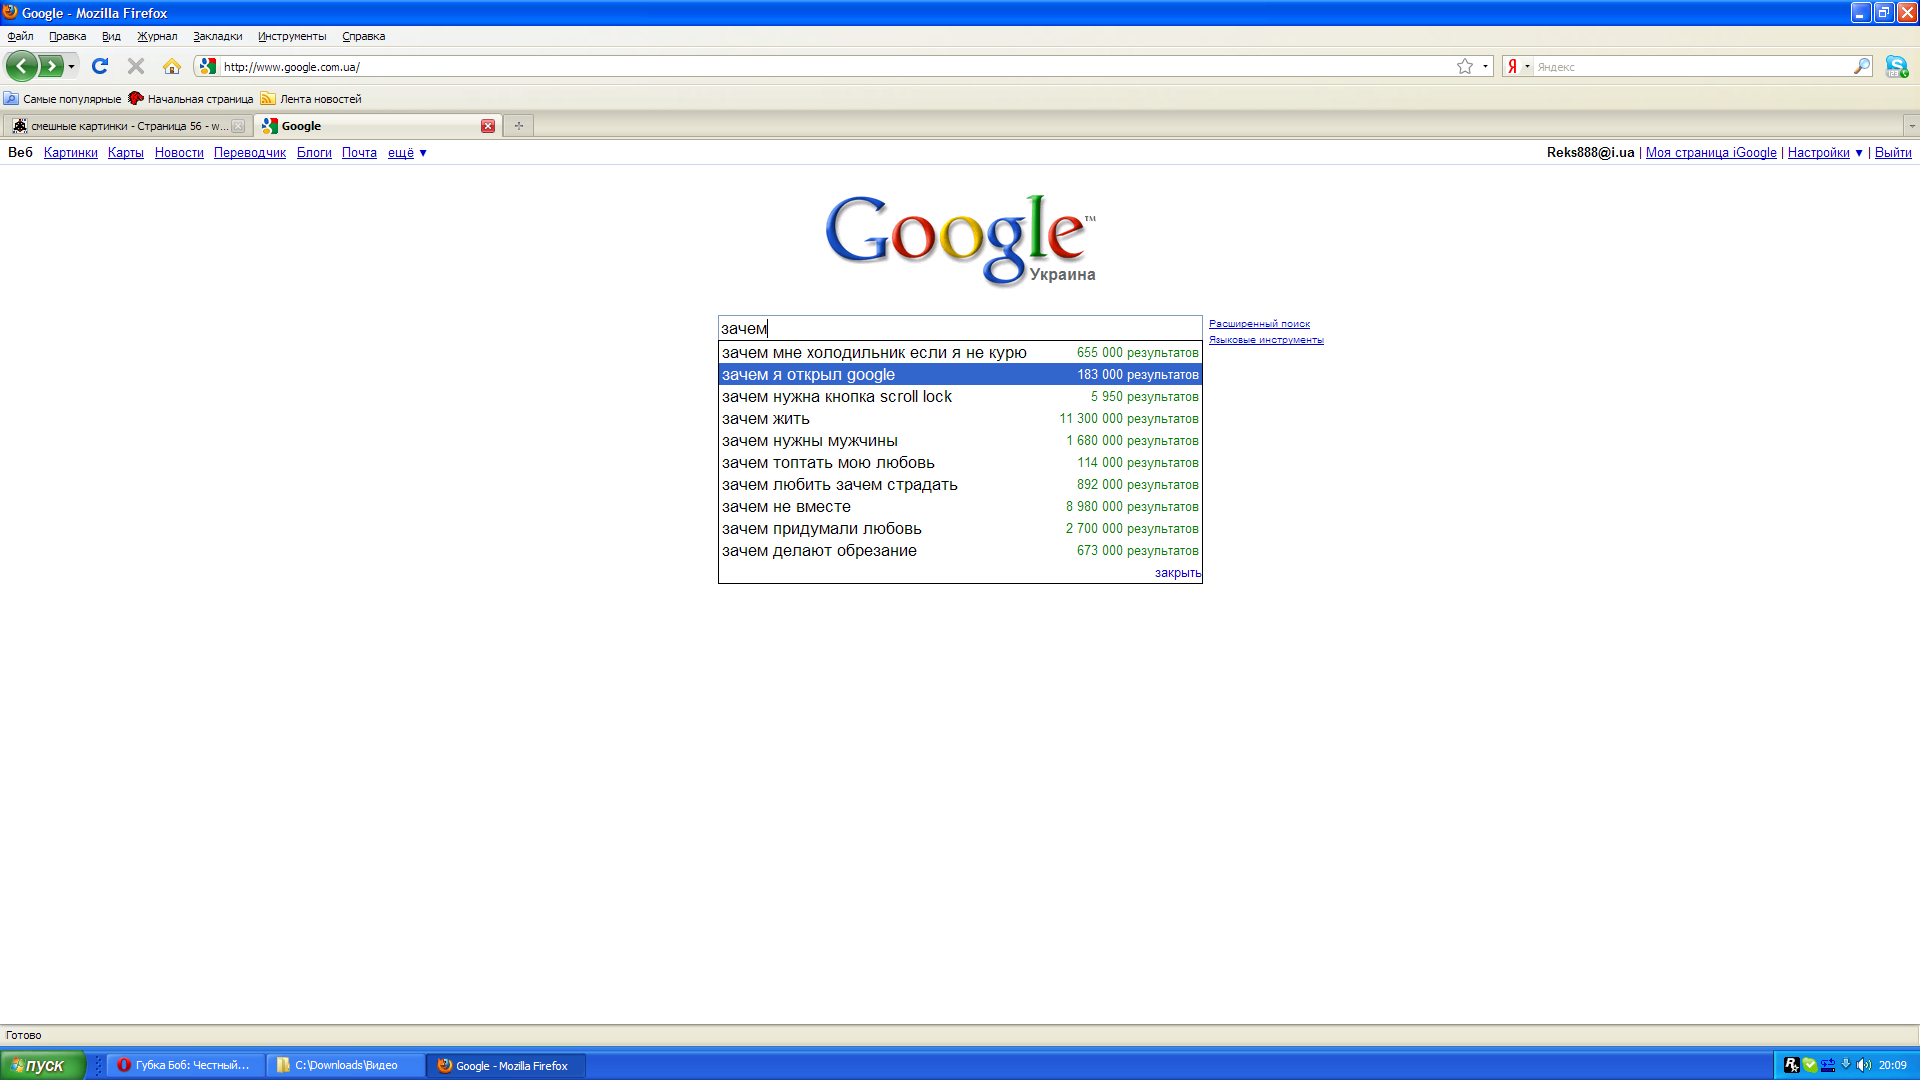Click the forward navigation arrow

(50, 67)
